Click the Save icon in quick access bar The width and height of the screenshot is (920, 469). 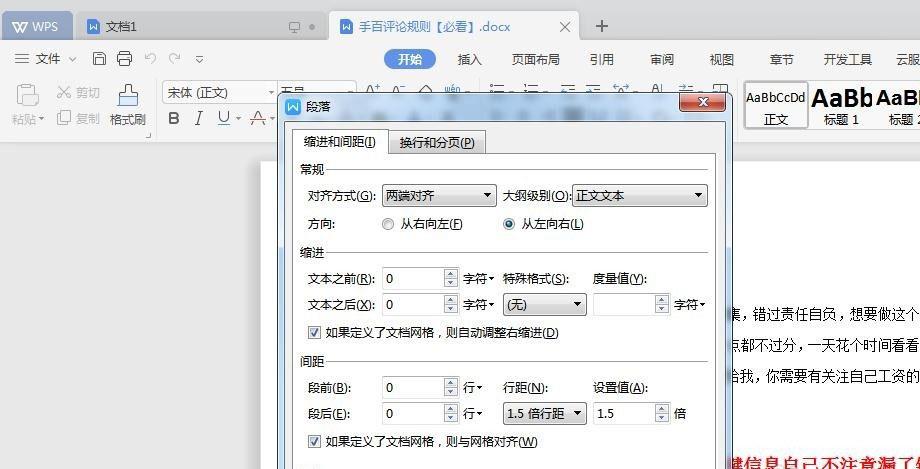(100, 59)
